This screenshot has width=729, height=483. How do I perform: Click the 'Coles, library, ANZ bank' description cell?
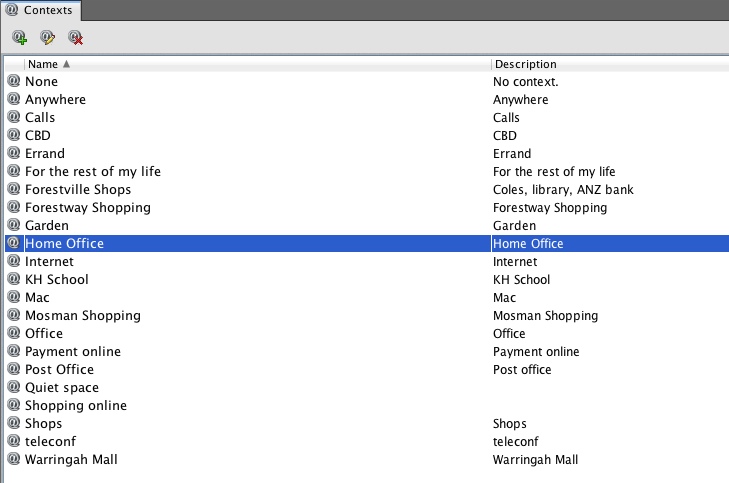click(563, 190)
